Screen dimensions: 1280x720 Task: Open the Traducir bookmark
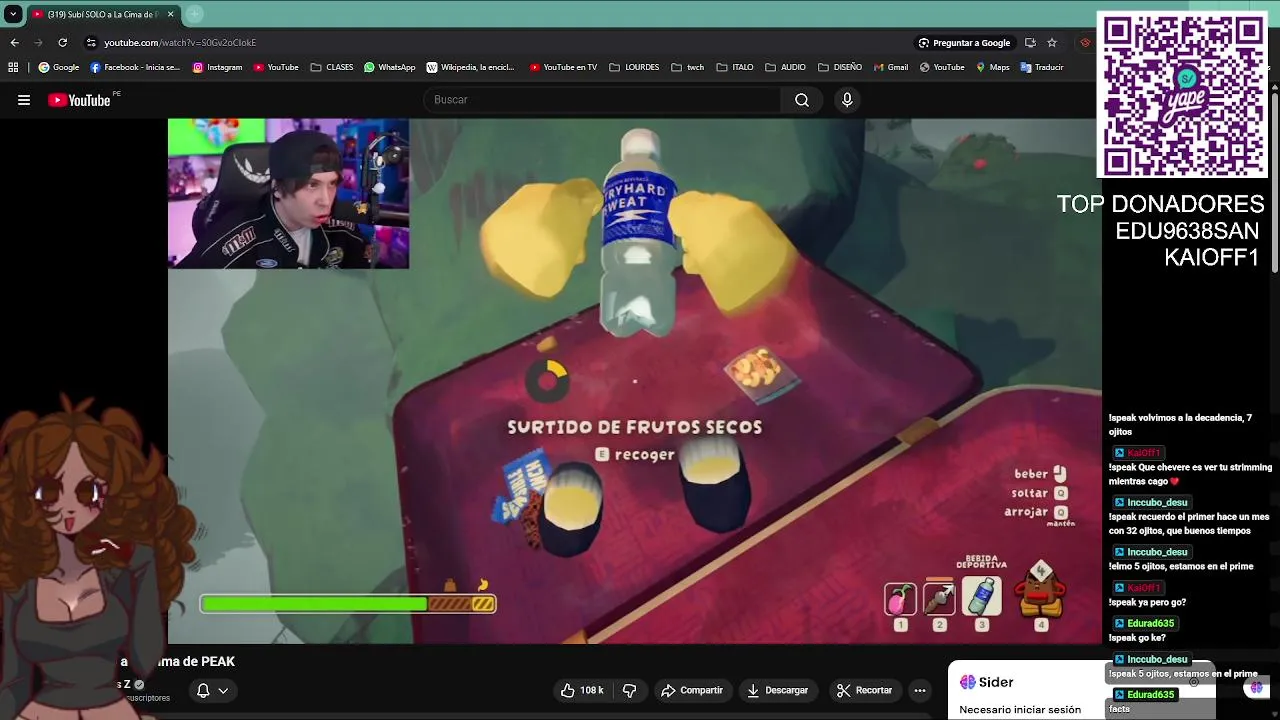pyautogui.click(x=1041, y=67)
